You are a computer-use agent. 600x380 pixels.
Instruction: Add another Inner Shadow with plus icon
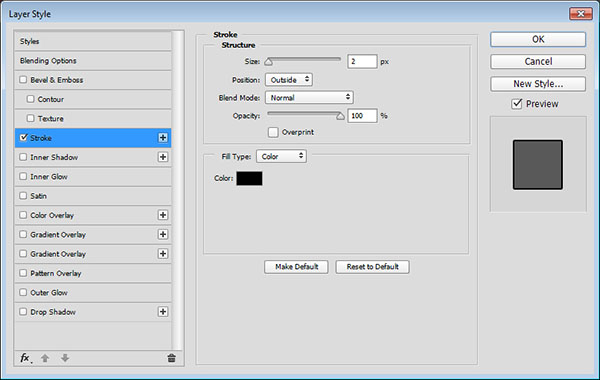click(163, 157)
